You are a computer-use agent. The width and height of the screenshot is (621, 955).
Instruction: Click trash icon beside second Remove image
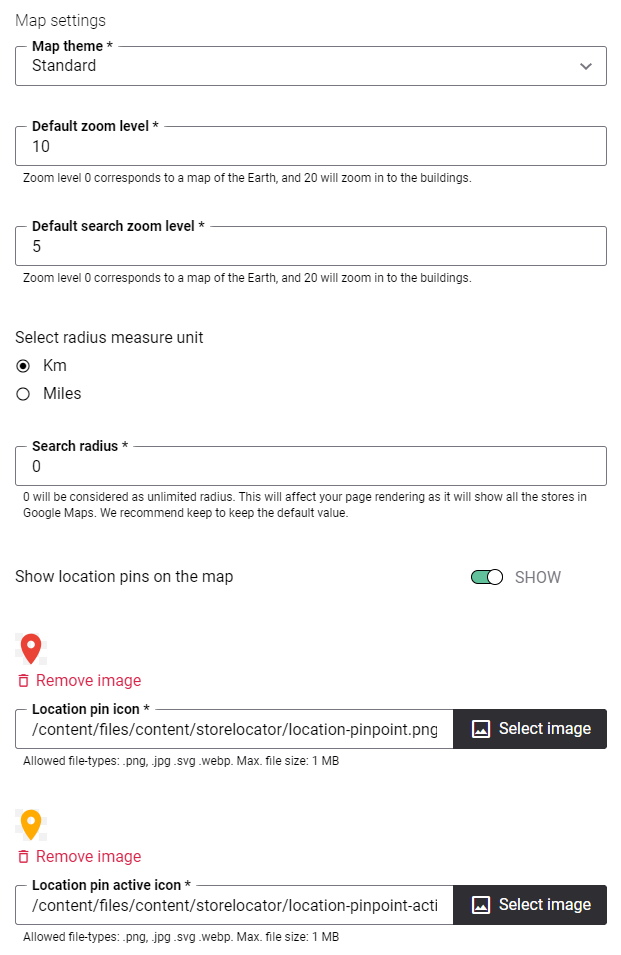(x=23, y=856)
